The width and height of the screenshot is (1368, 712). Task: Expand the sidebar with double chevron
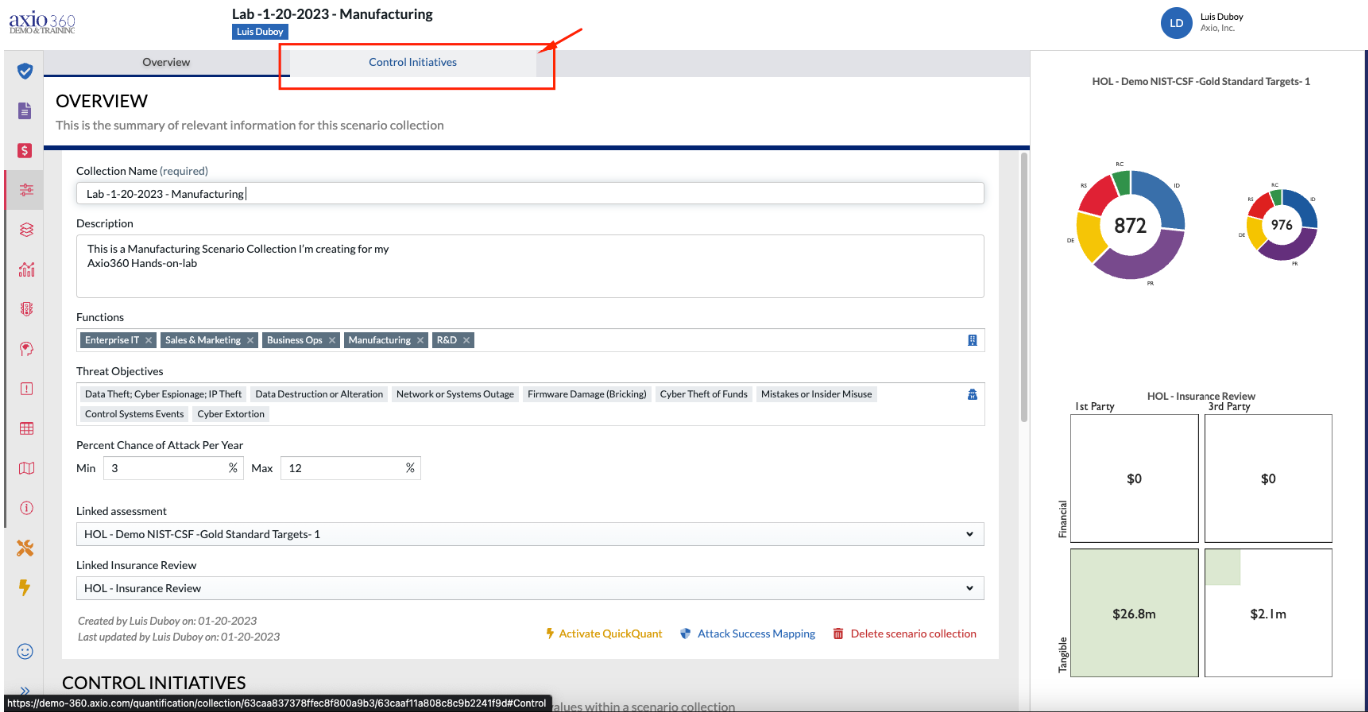click(x=26, y=690)
